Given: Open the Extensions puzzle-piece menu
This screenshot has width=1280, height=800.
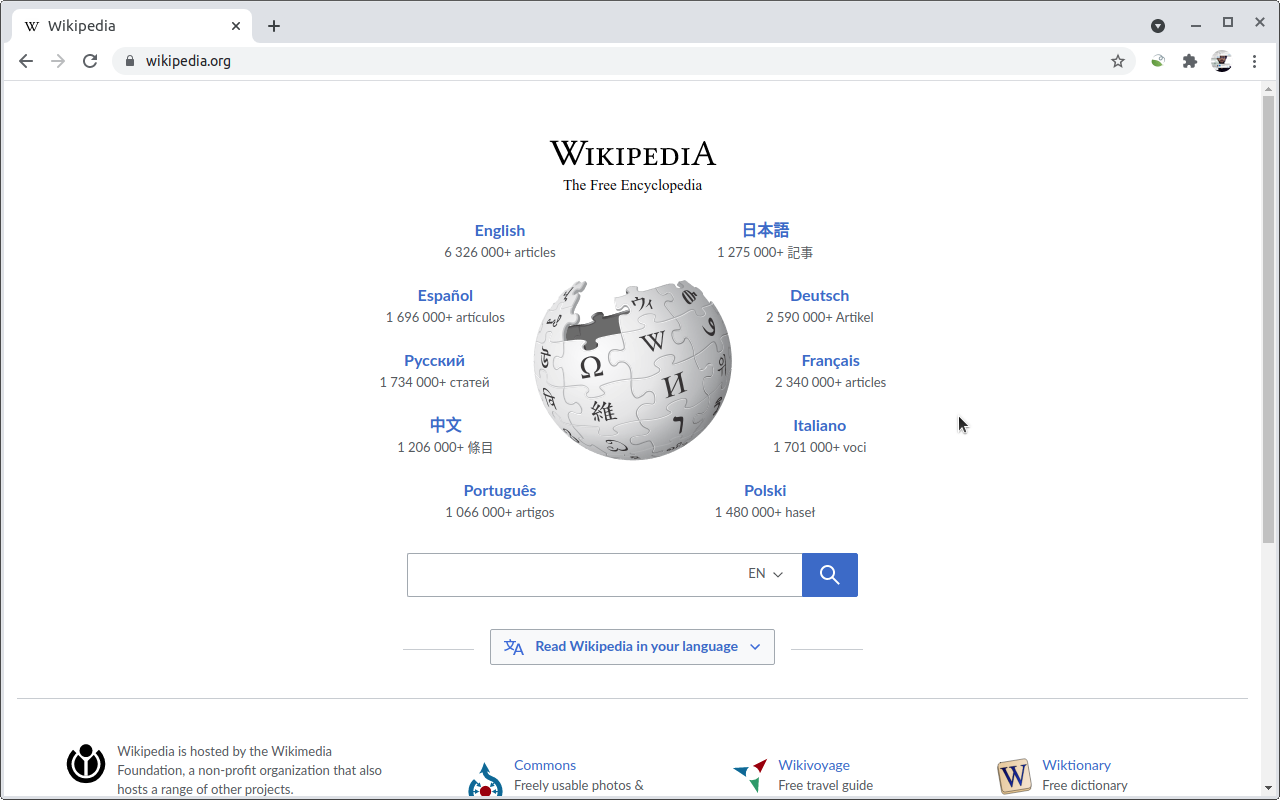Looking at the screenshot, I should pos(1190,61).
